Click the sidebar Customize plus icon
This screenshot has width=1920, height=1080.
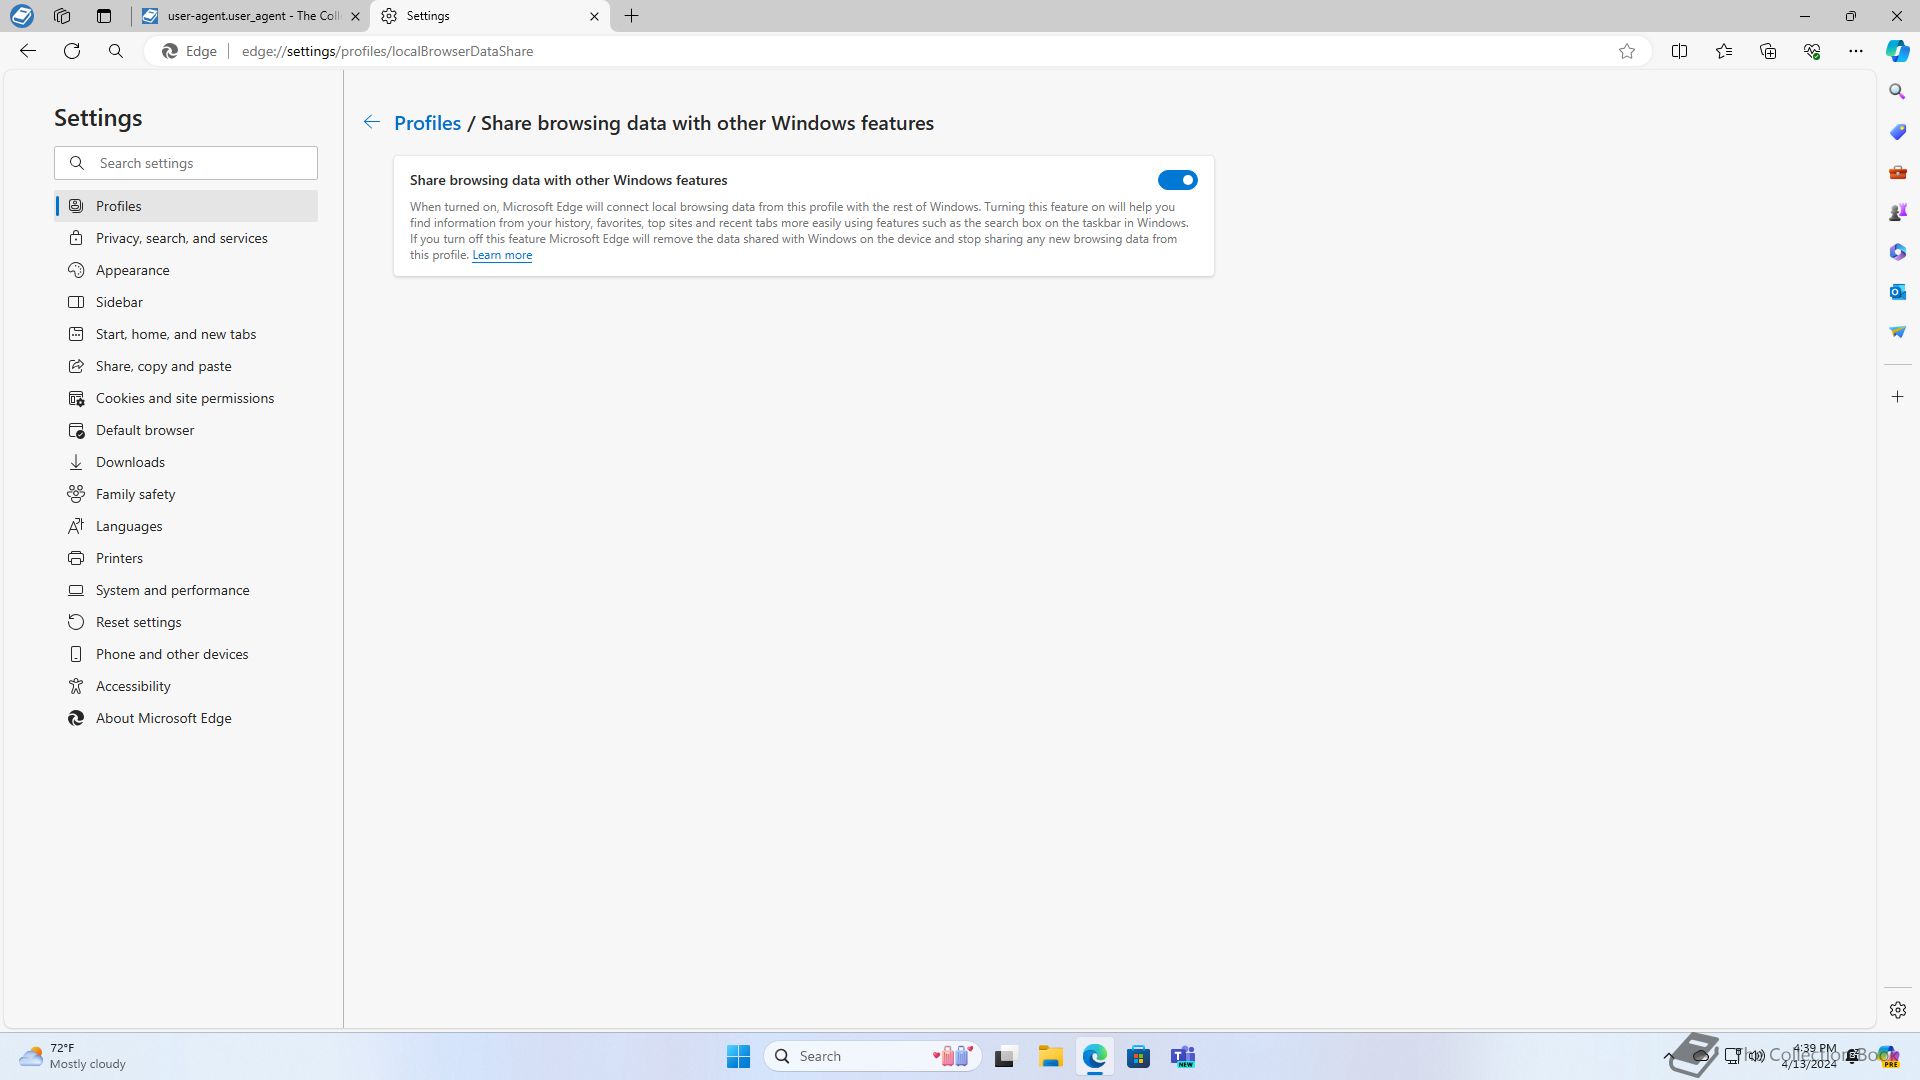(1897, 397)
